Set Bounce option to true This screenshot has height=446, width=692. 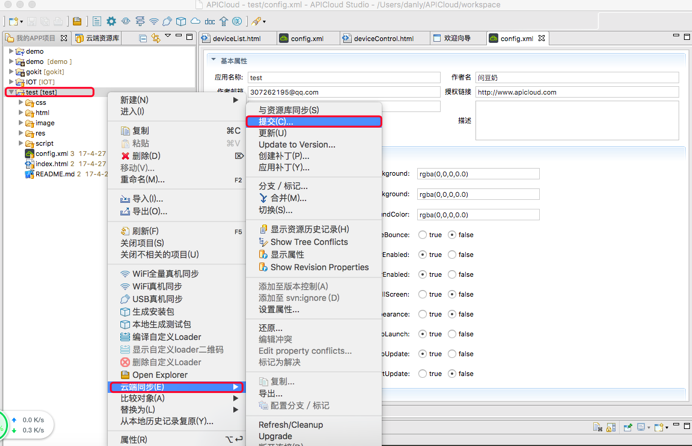click(x=423, y=235)
